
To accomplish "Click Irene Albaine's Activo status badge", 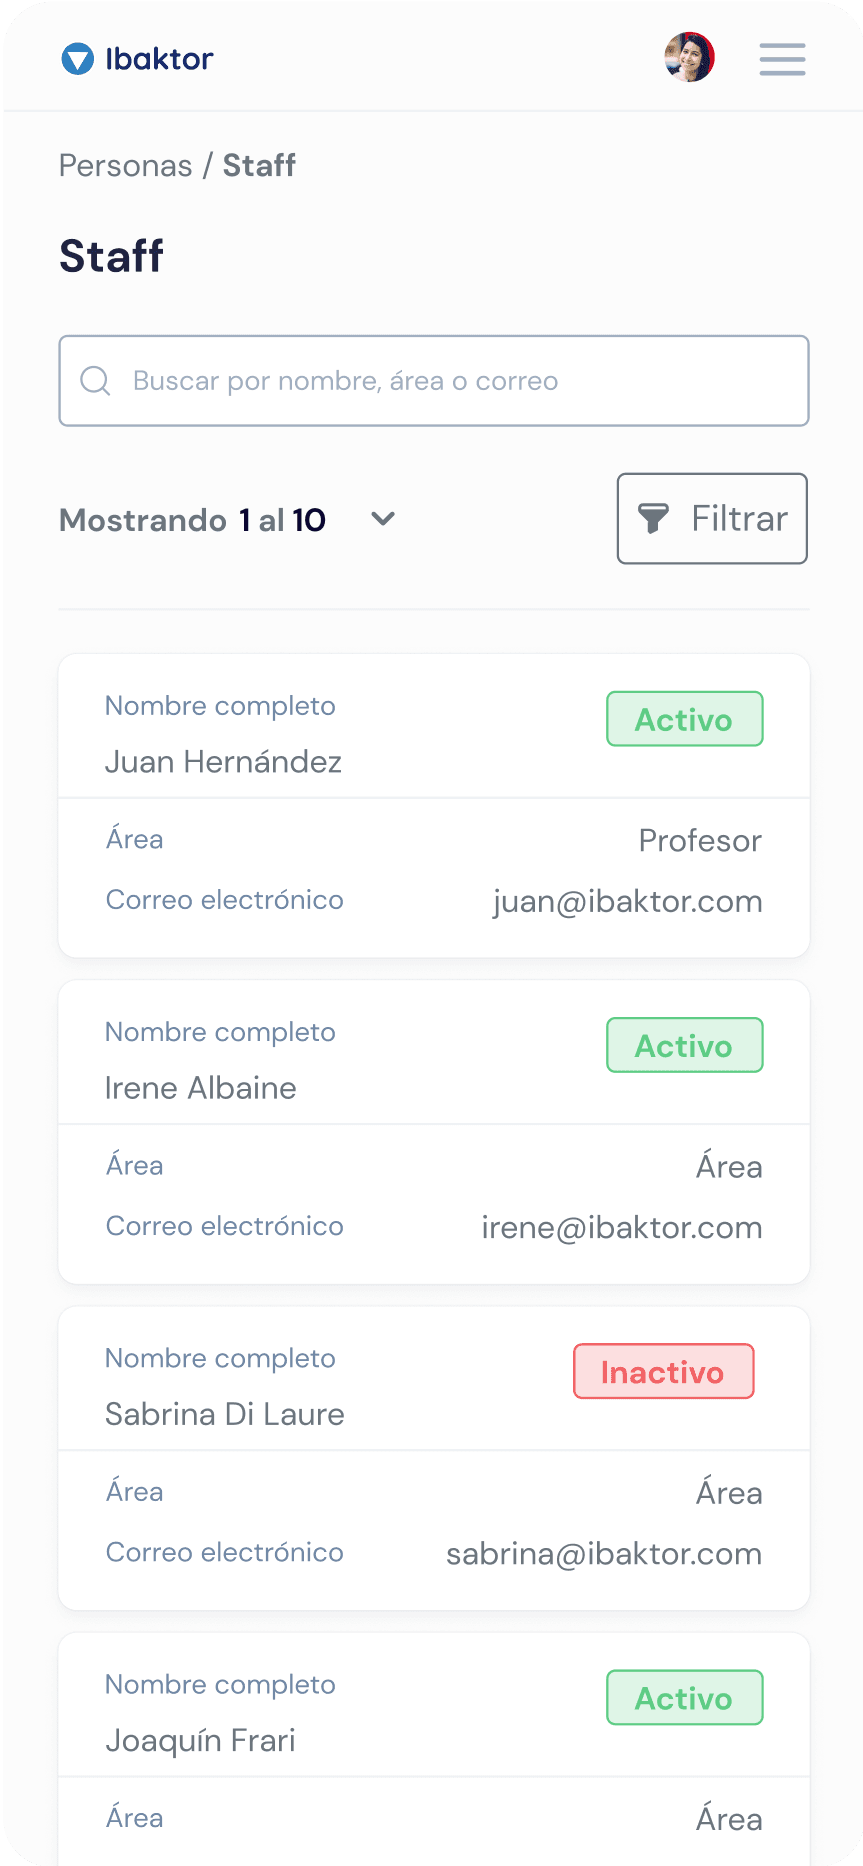I will pos(684,1045).
